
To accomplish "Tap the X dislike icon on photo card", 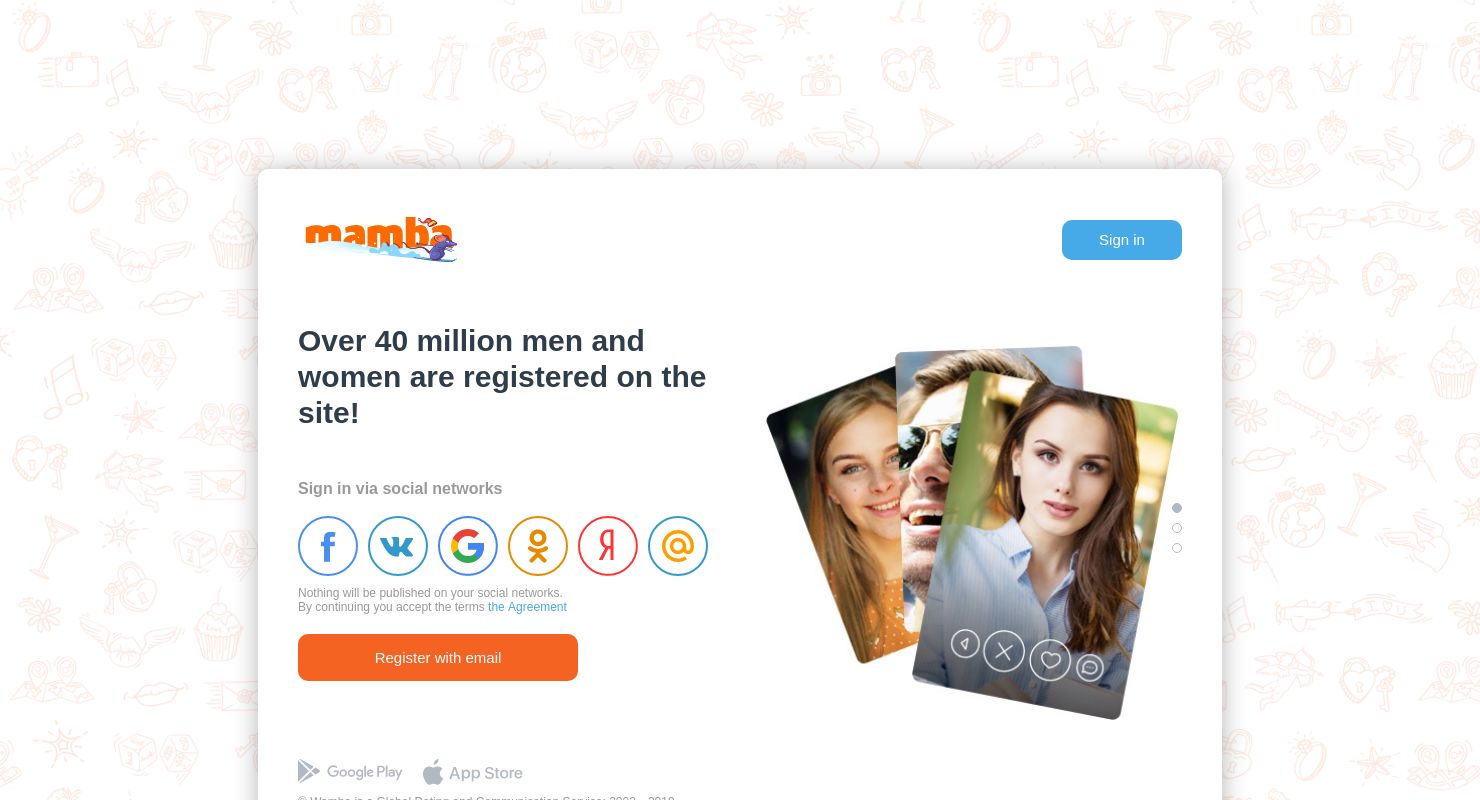I will pos(1004,652).
